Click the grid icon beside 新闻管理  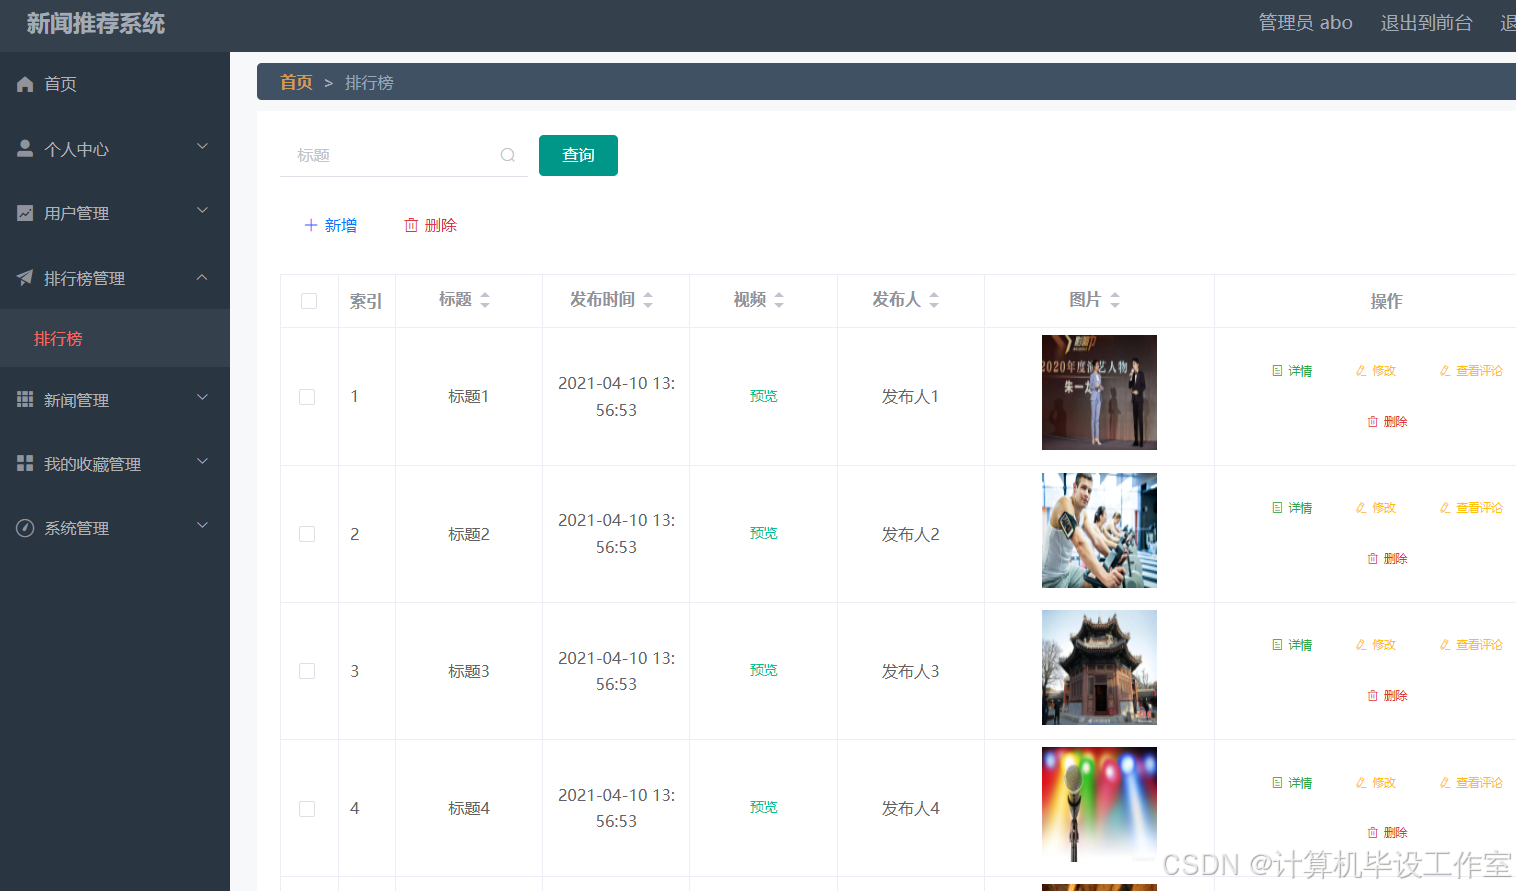(x=25, y=400)
